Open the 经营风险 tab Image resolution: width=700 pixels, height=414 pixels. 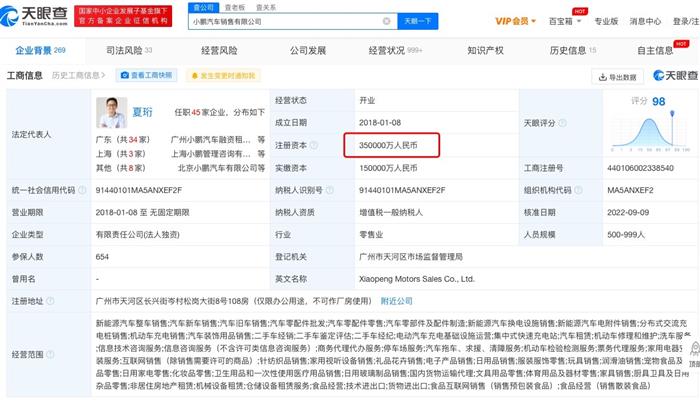pyautogui.click(x=219, y=50)
